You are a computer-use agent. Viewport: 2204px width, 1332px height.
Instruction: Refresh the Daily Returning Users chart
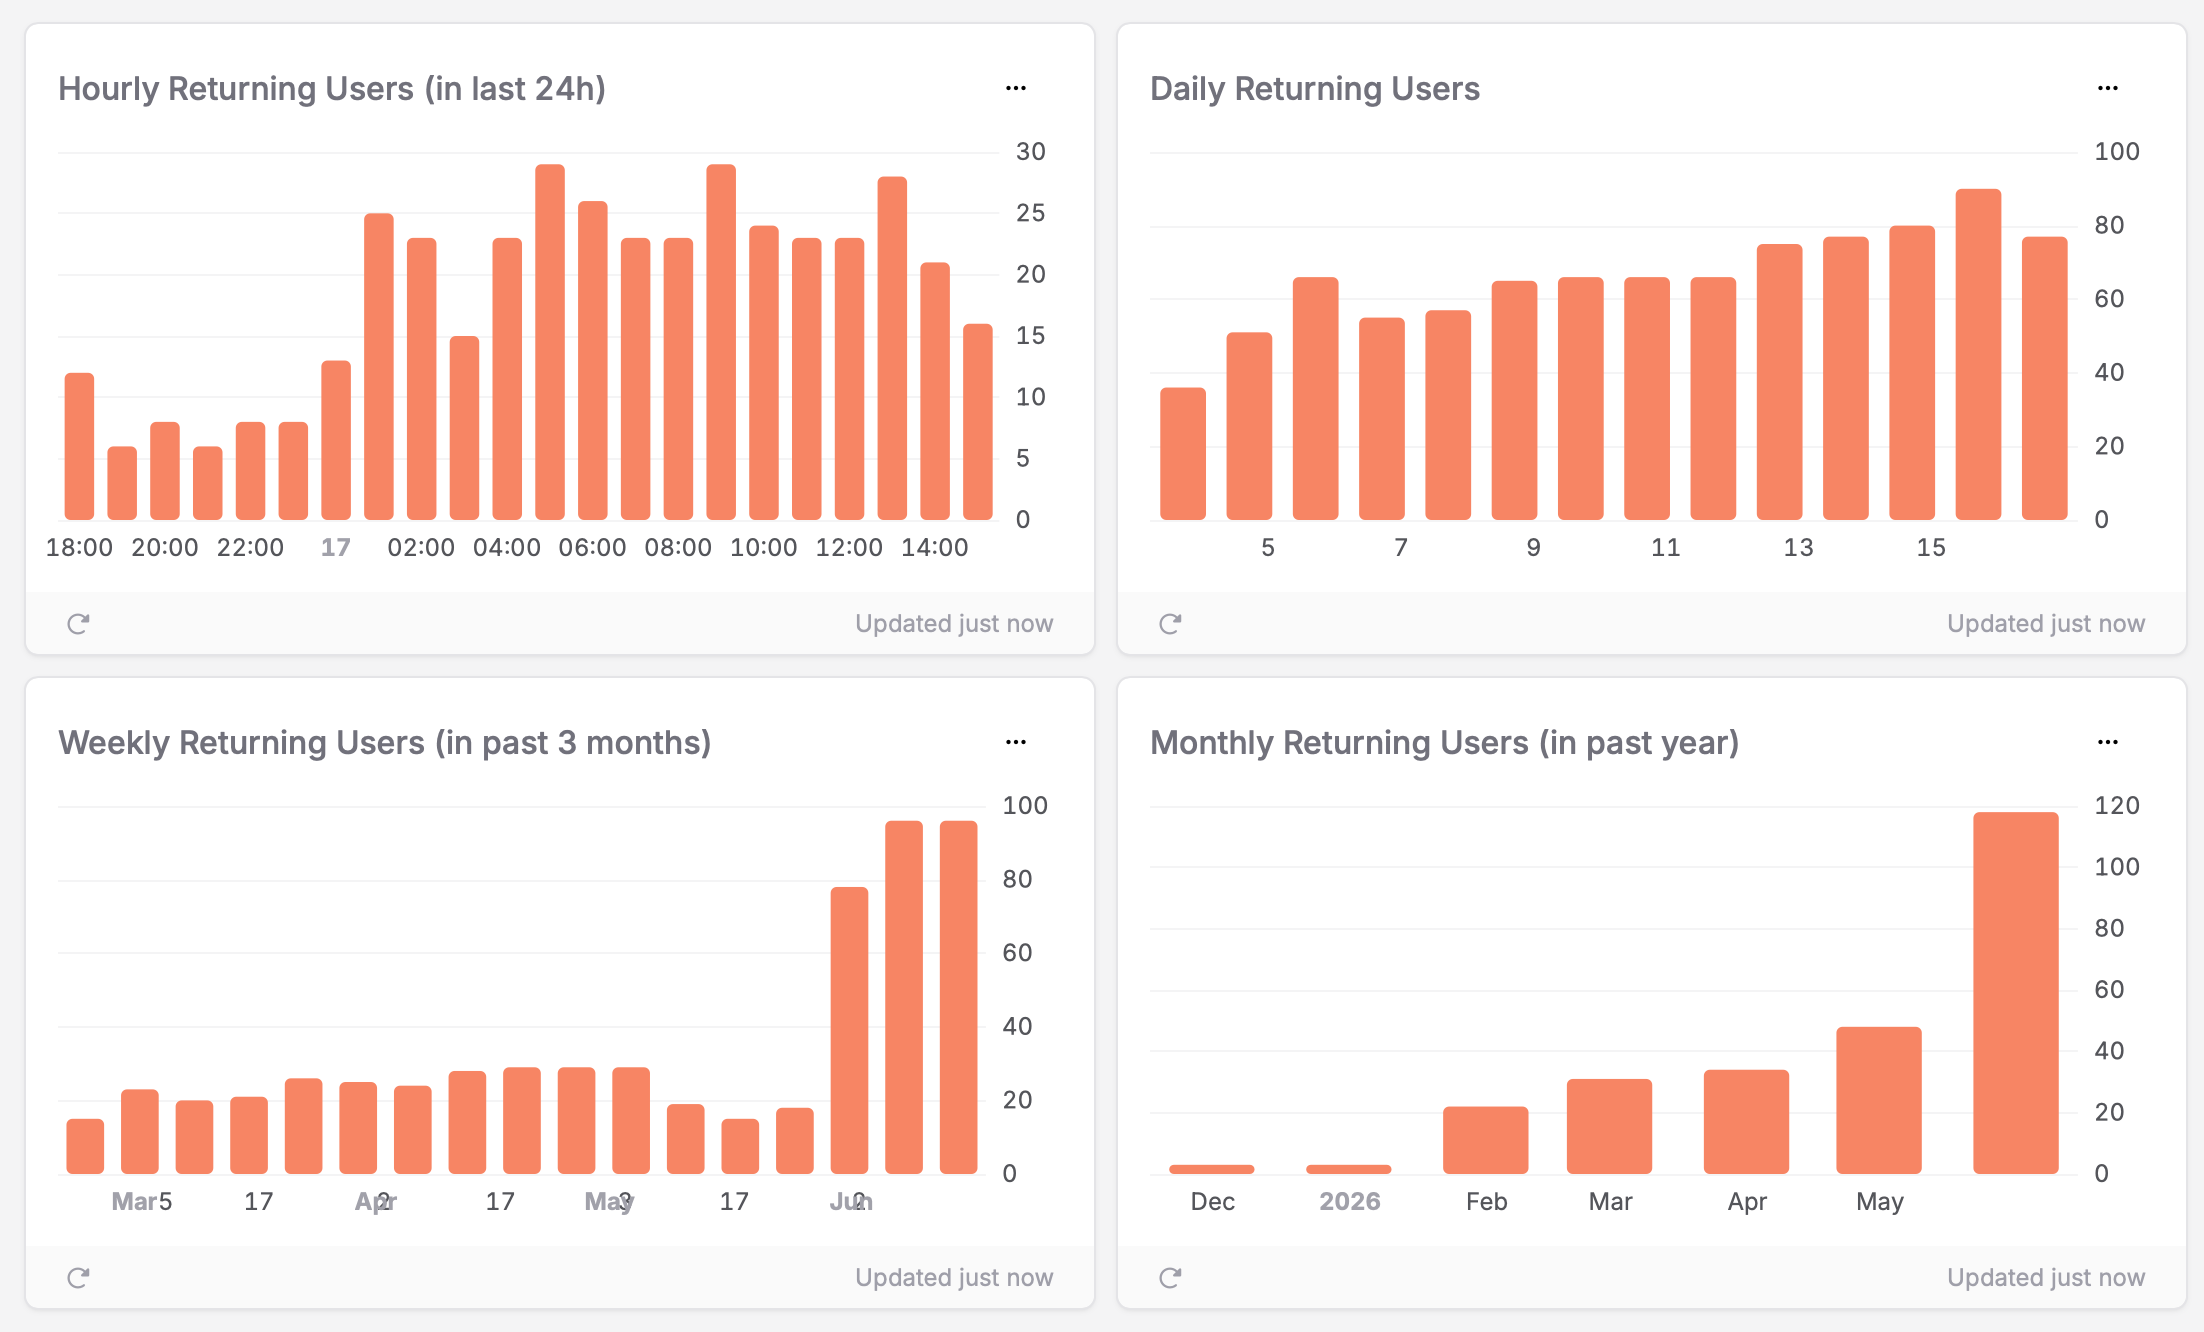[x=1170, y=624]
